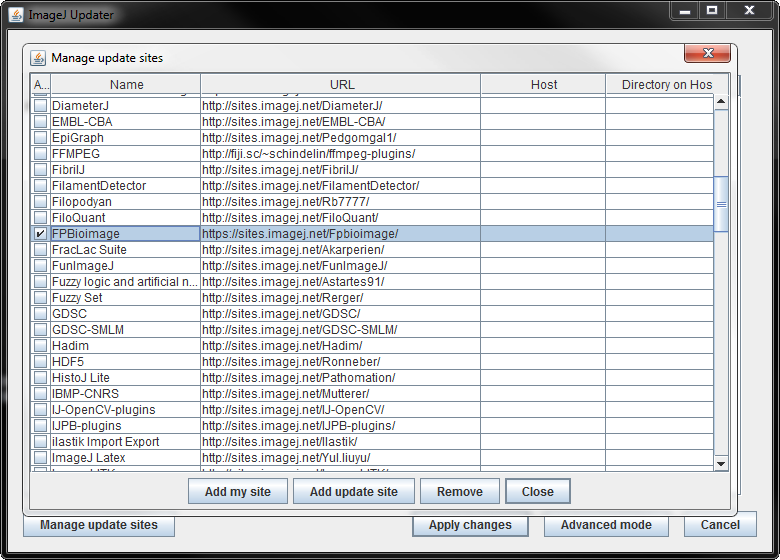This screenshot has height=560, width=780.
Task: Click the scrollbar down arrow
Action: click(721, 464)
